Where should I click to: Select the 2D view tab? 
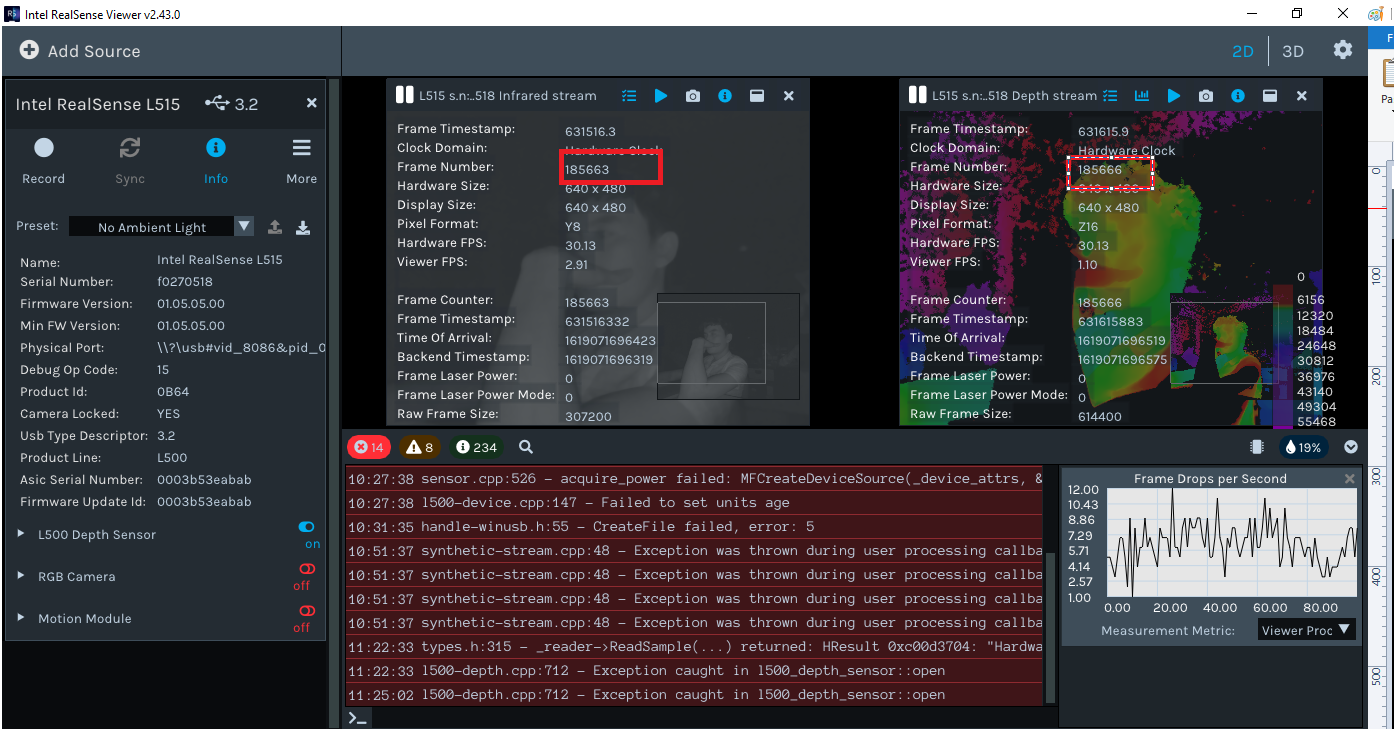click(x=1243, y=50)
